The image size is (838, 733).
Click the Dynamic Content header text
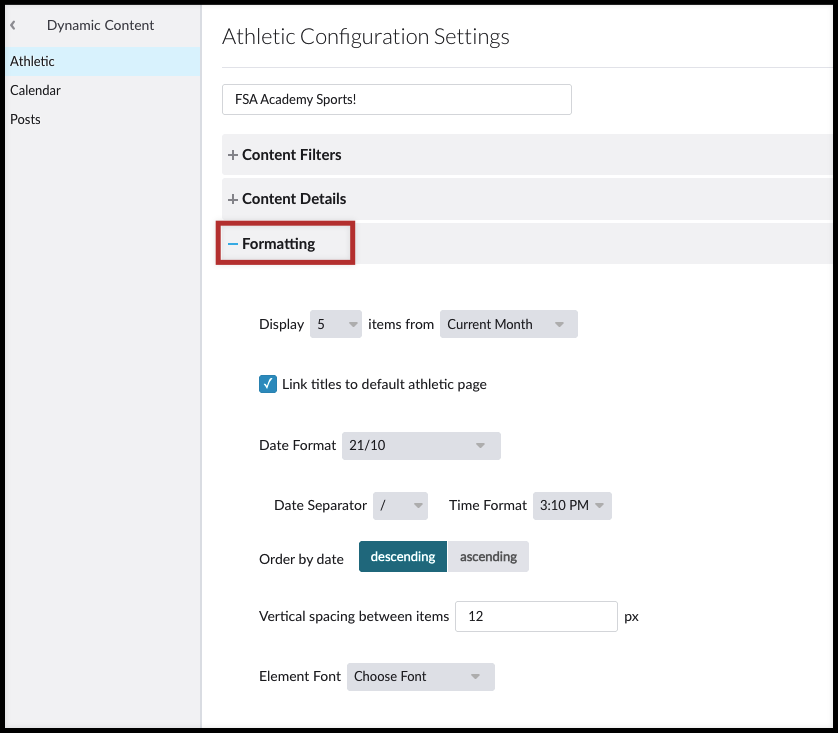tap(100, 25)
